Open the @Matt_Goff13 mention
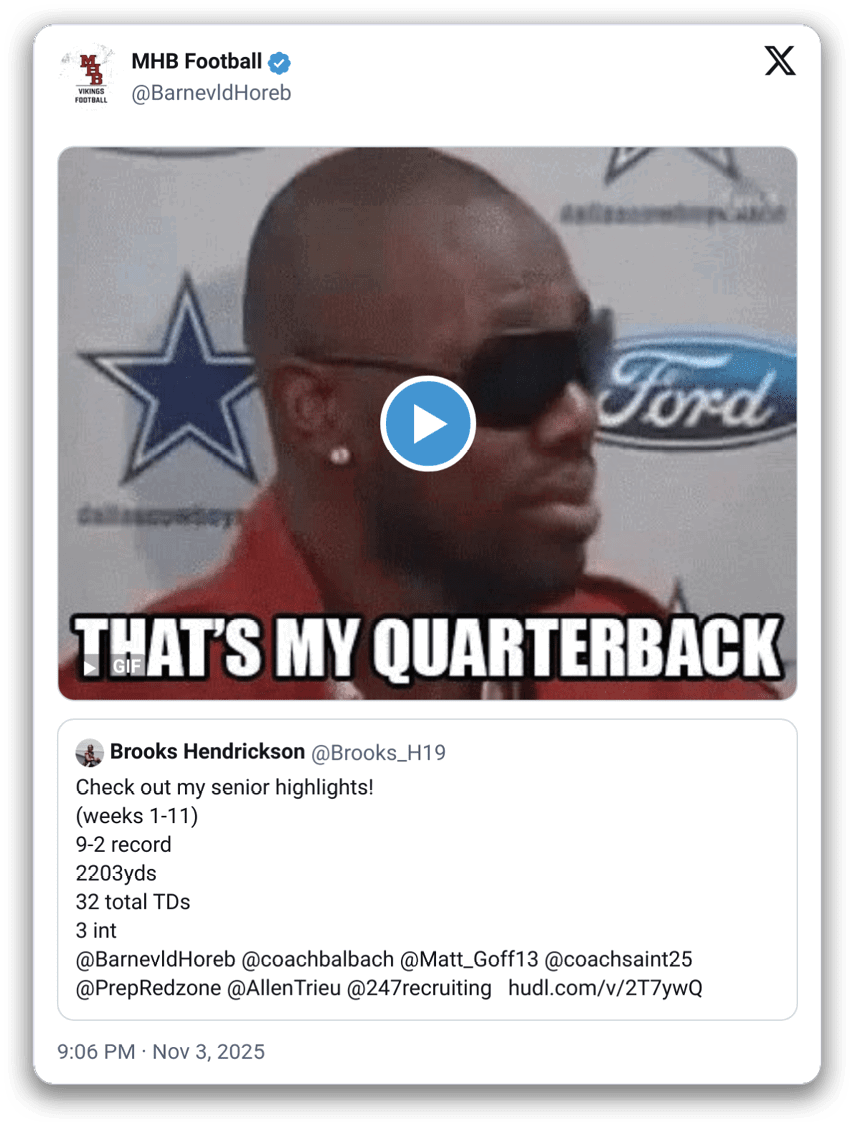Screen dimensions: 854x1127 [469, 959]
